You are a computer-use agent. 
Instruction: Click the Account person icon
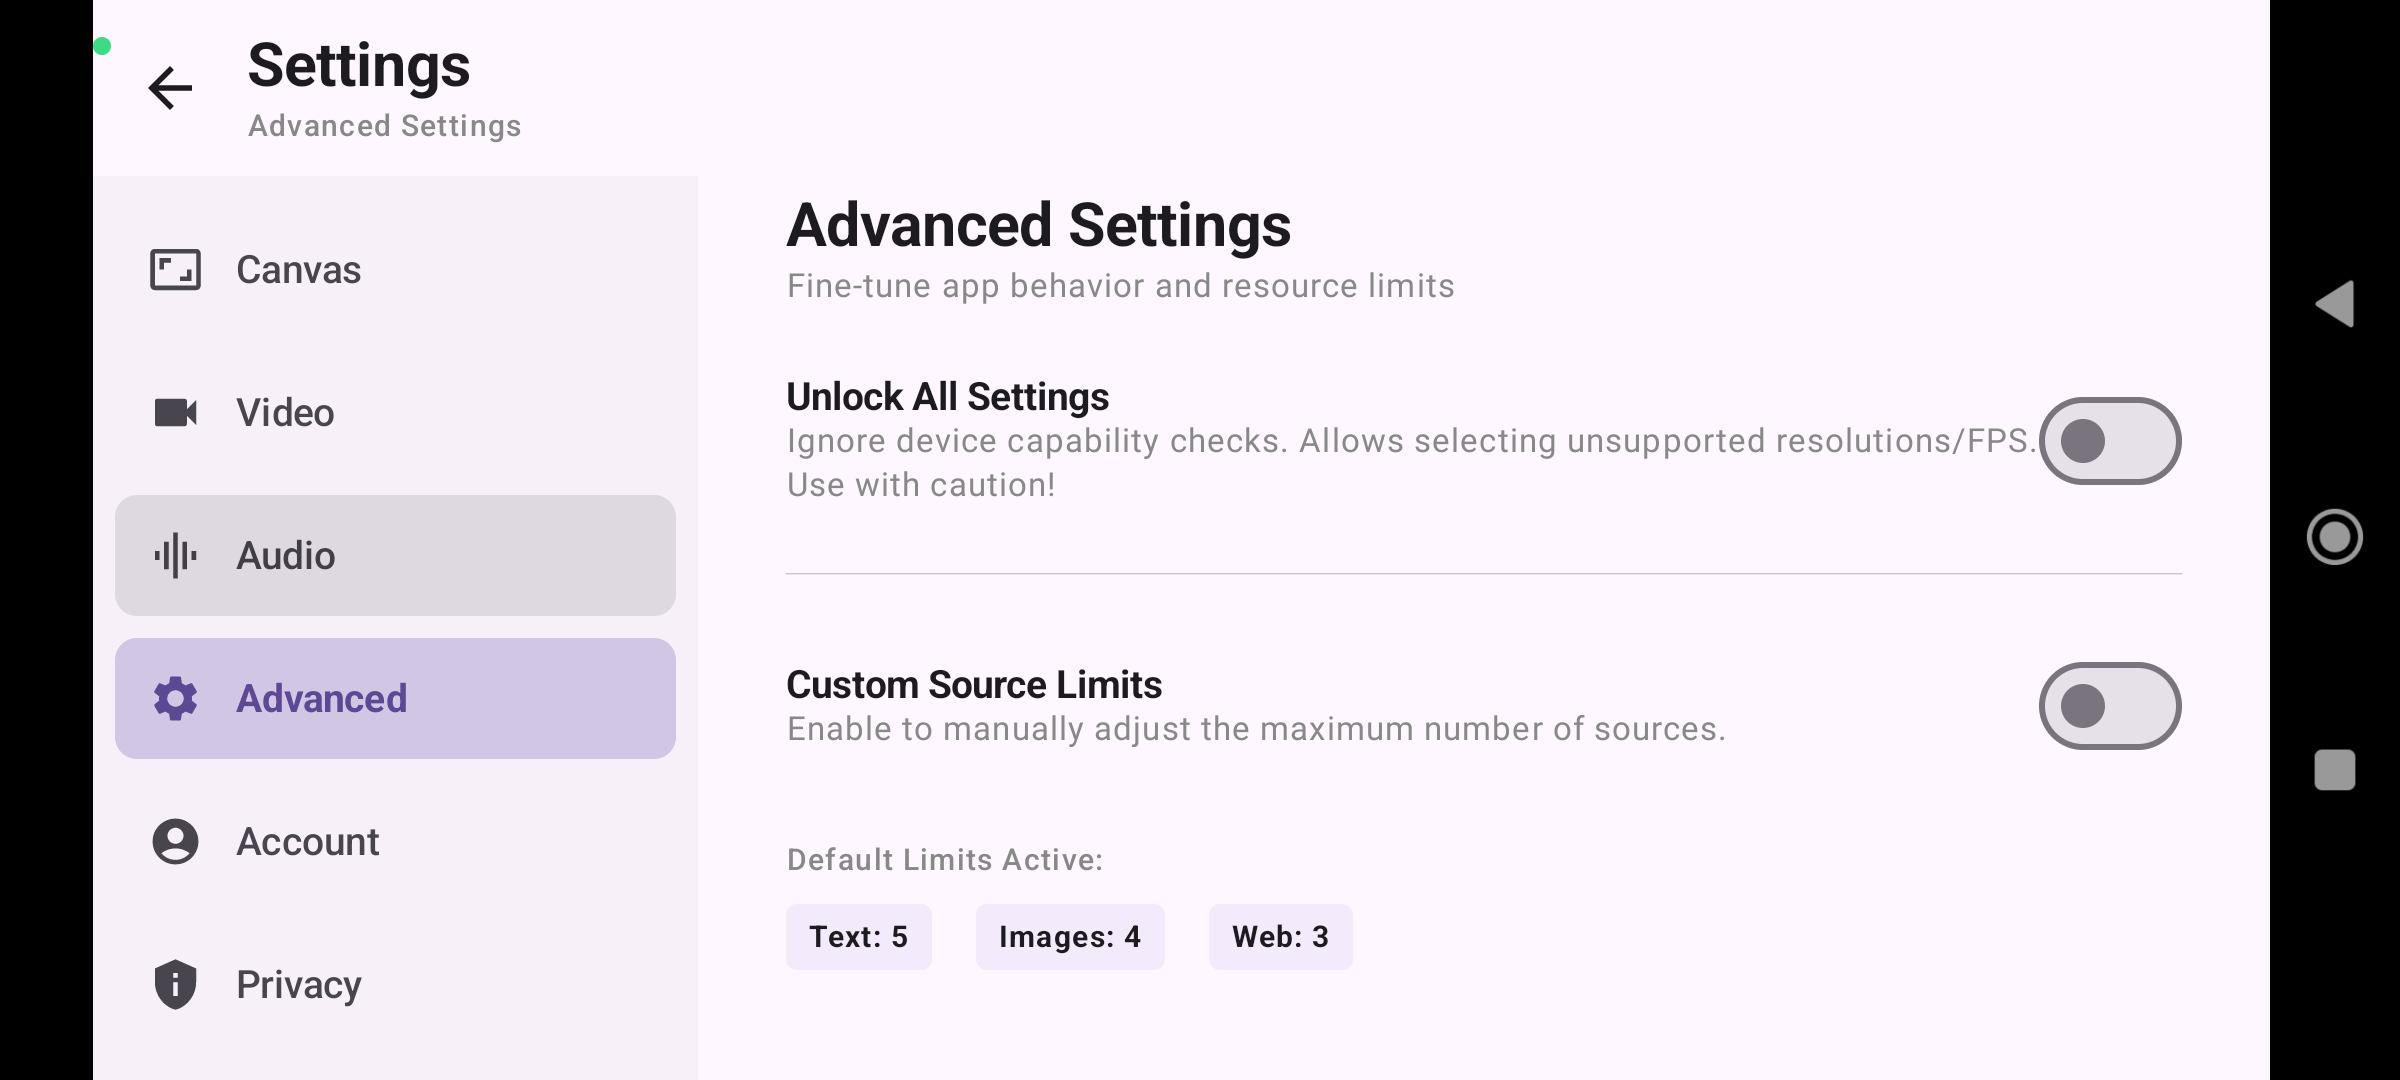click(x=175, y=842)
